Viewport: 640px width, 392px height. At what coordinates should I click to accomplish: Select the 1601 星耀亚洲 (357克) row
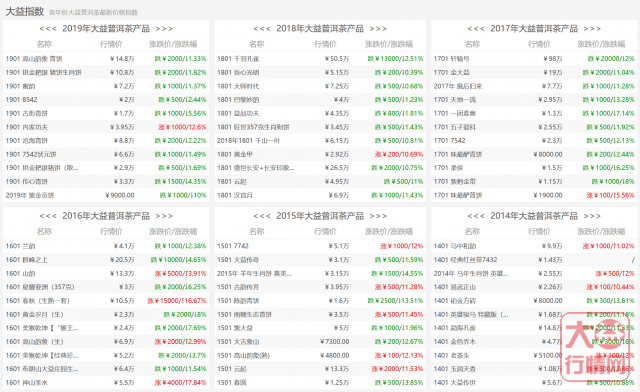tap(106, 287)
